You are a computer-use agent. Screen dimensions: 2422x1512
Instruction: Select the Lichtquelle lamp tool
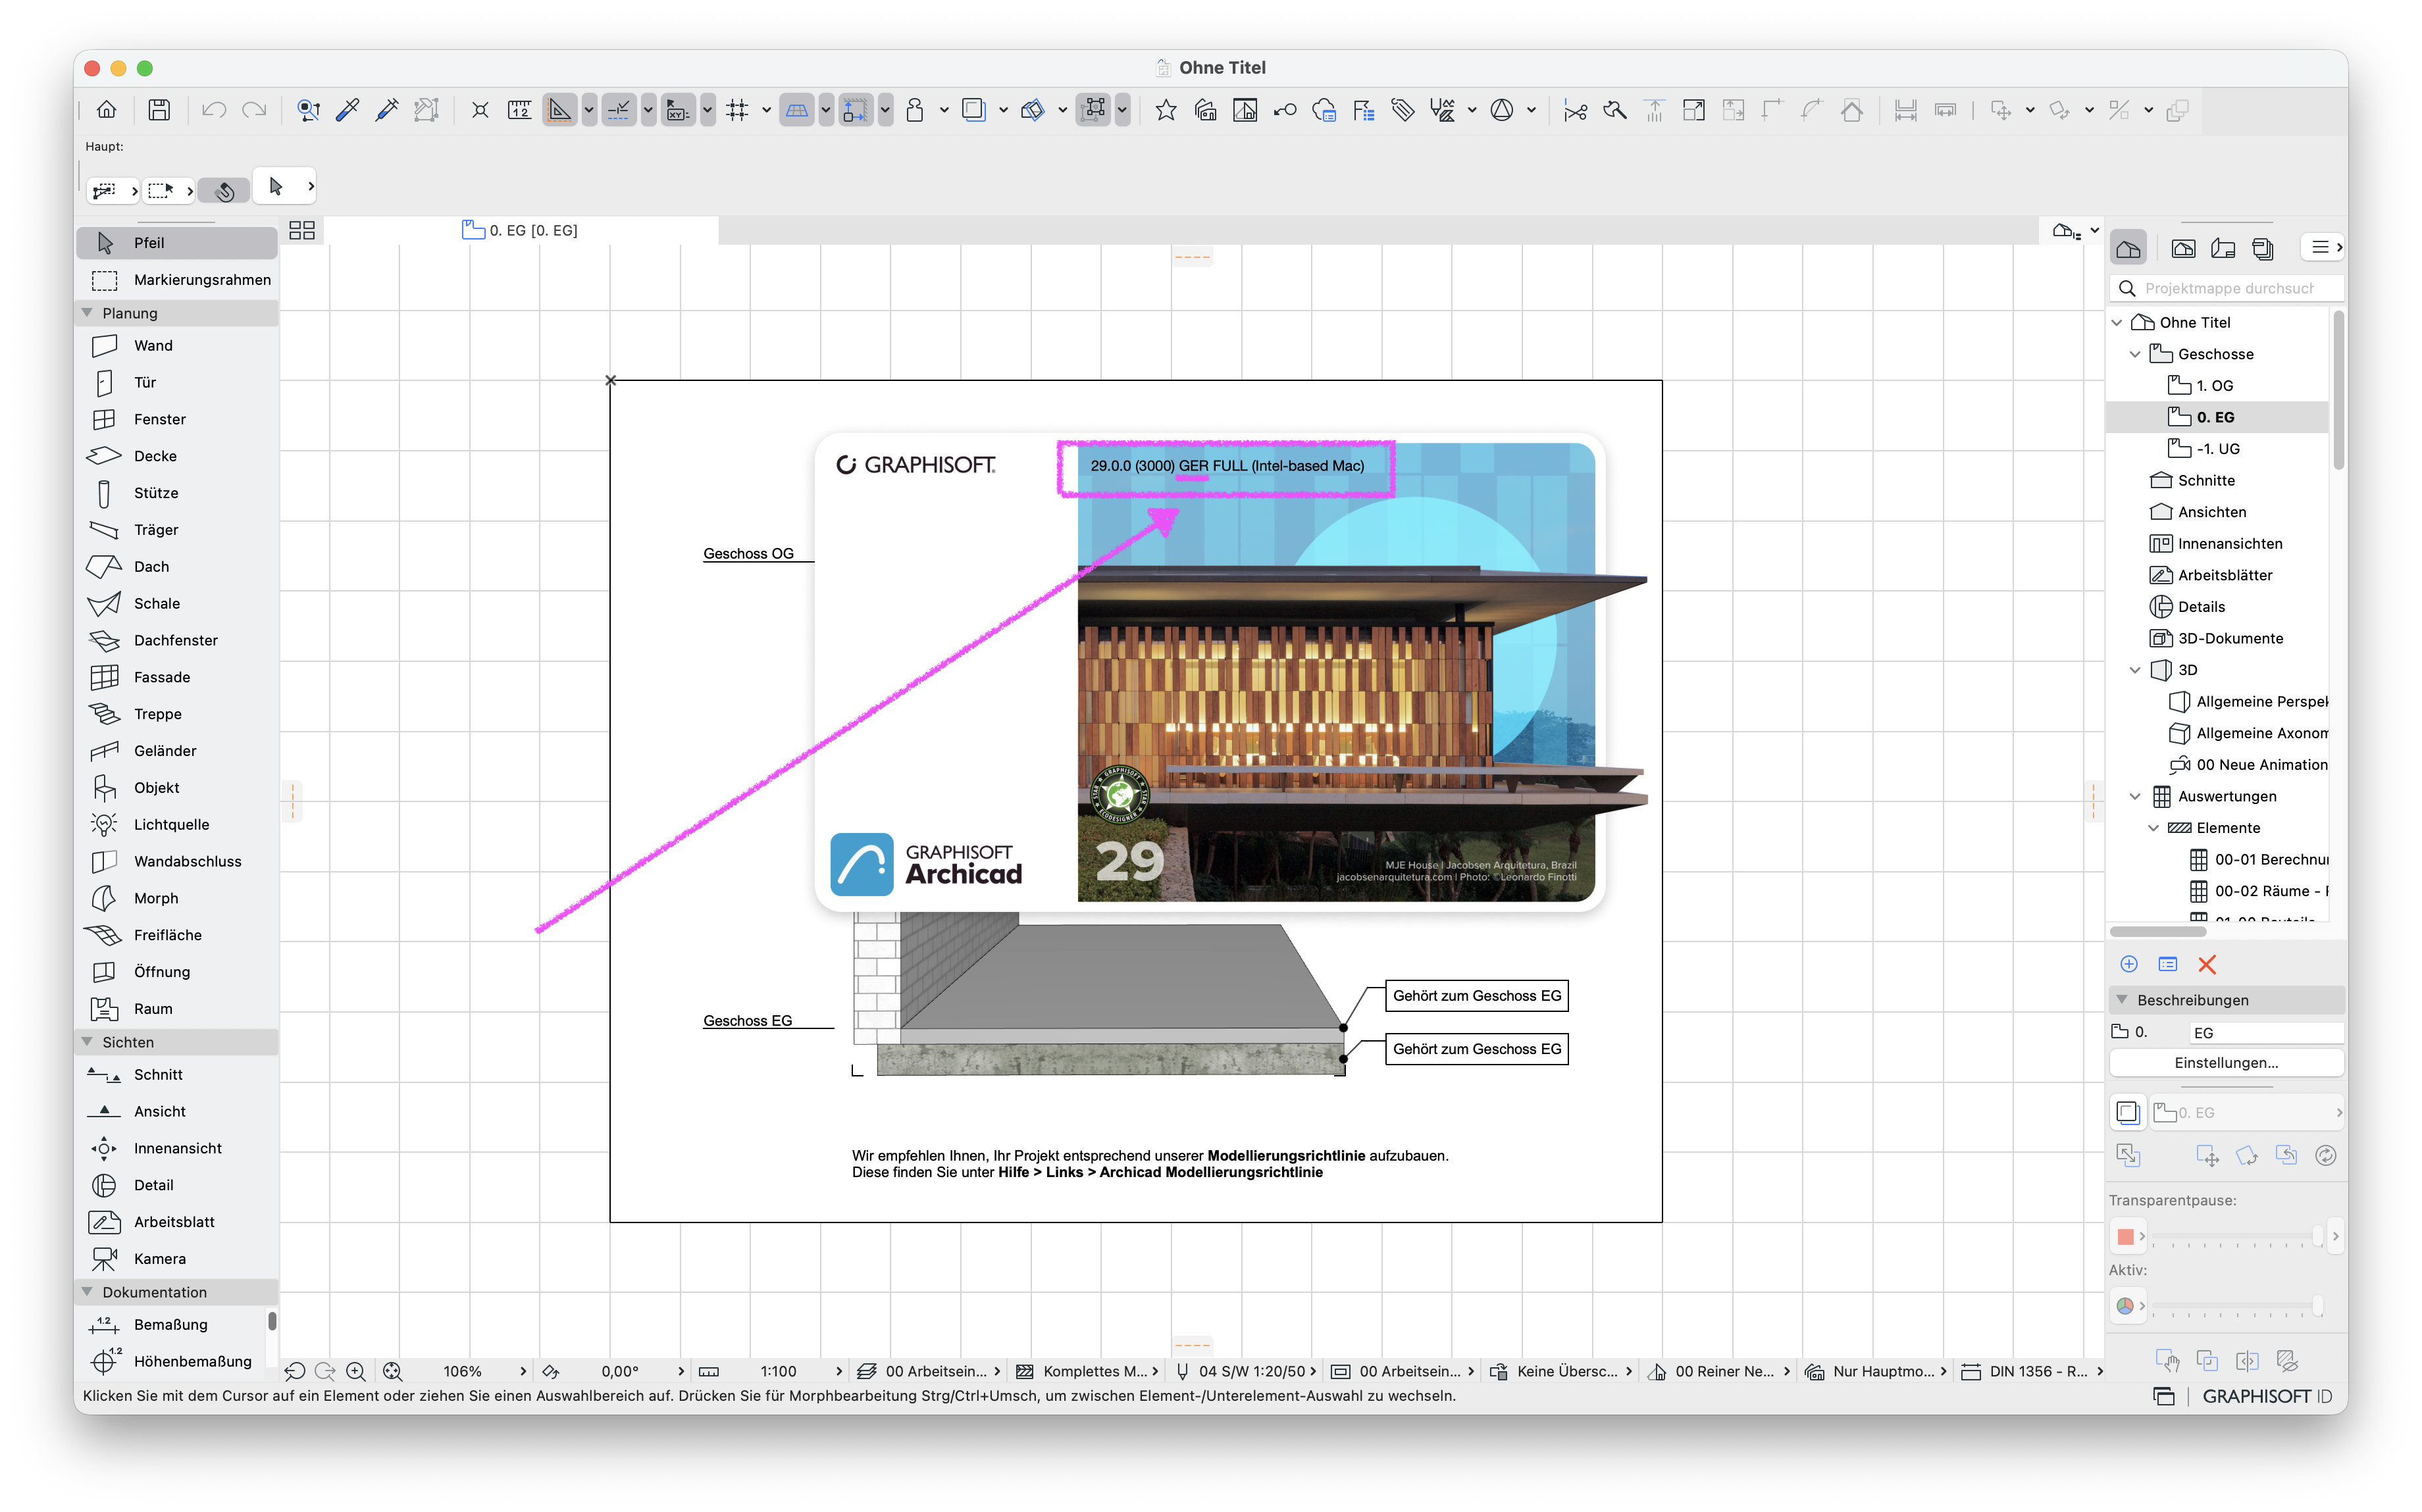[x=177, y=825]
